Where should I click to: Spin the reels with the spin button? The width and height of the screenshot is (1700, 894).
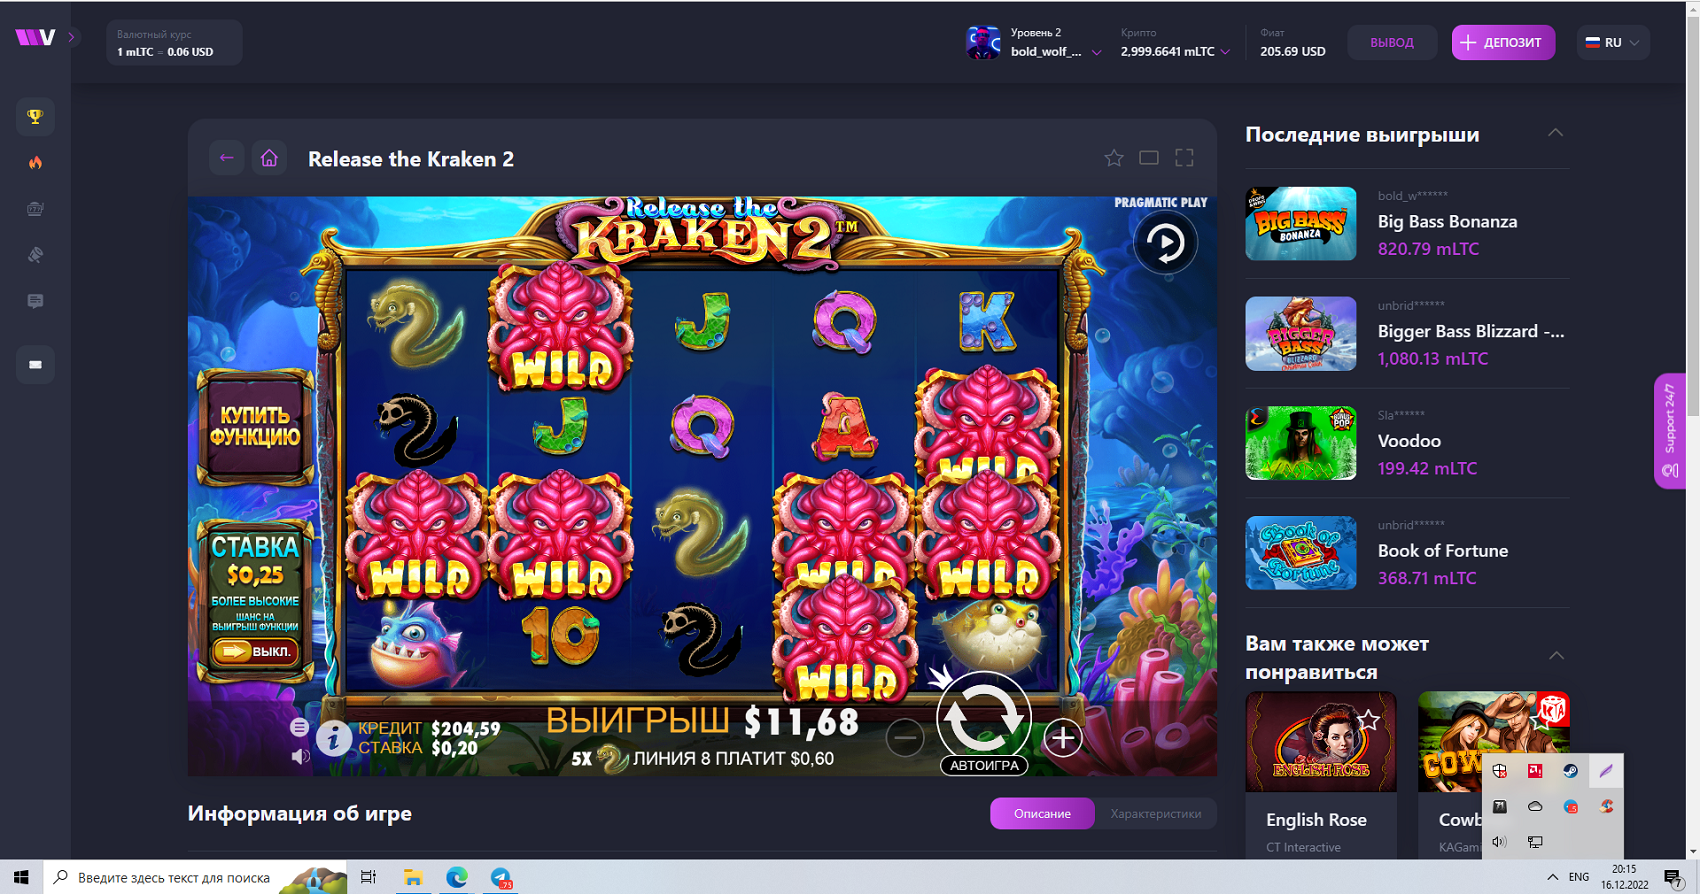pyautogui.click(x=984, y=715)
